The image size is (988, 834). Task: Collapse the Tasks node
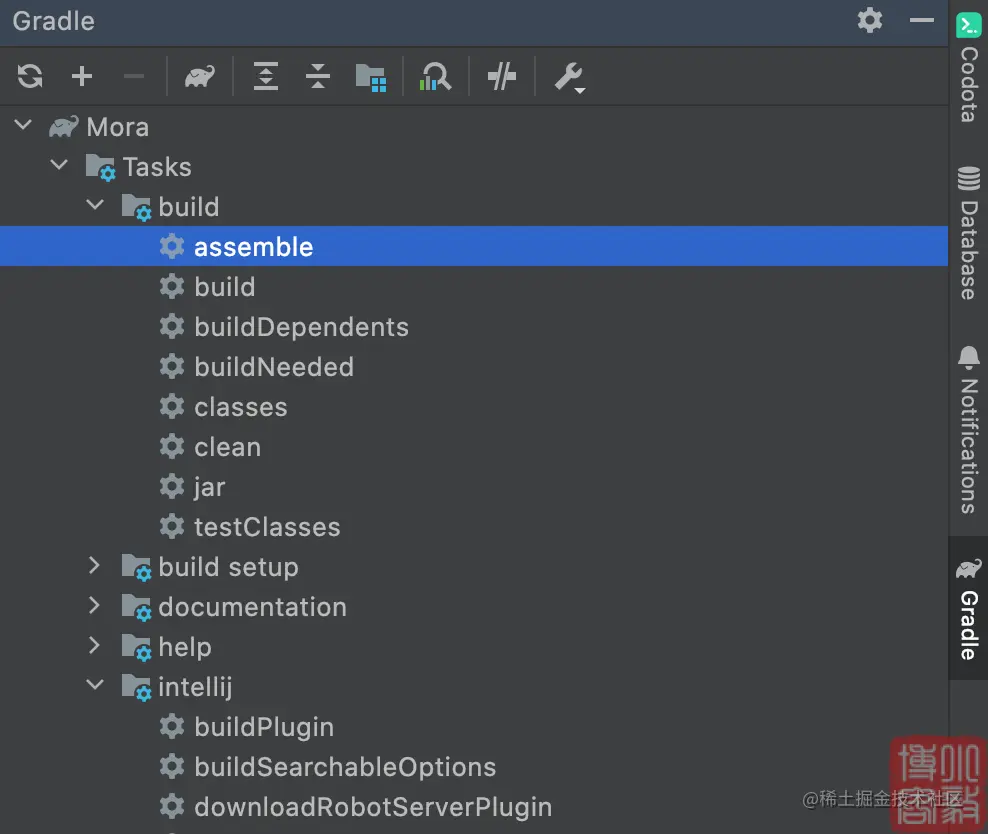pos(59,165)
